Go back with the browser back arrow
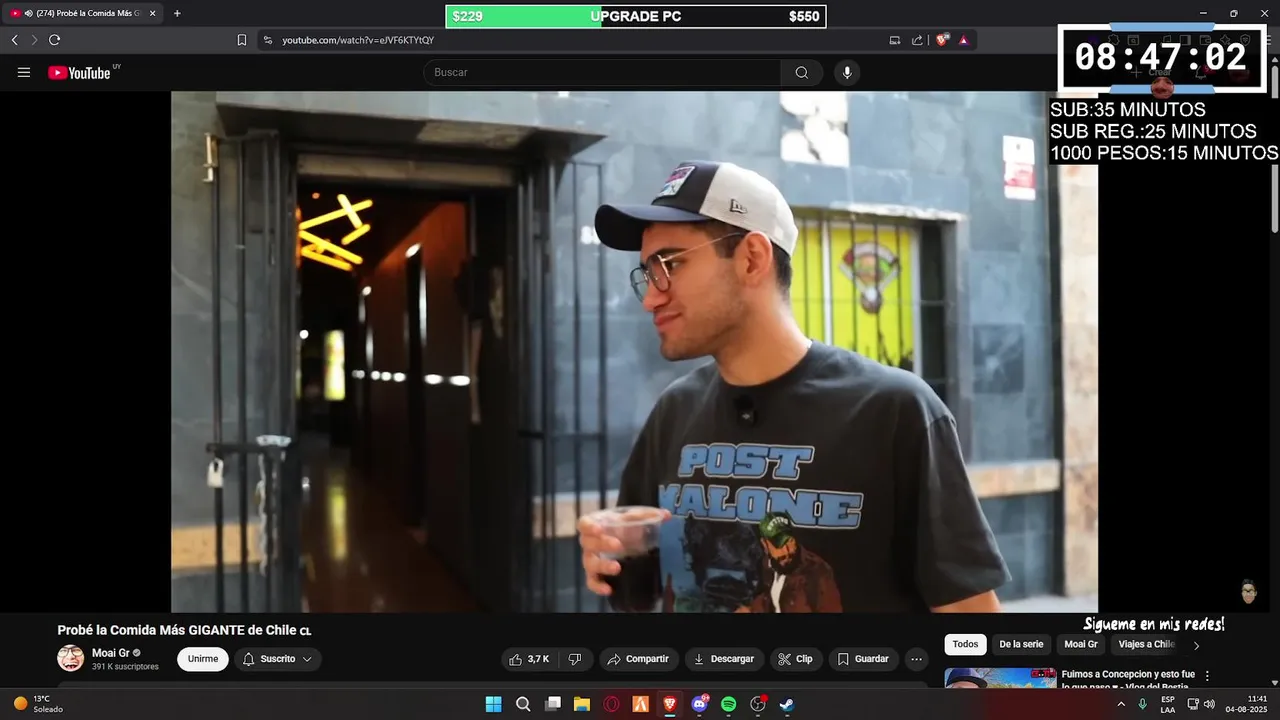 [x=14, y=40]
